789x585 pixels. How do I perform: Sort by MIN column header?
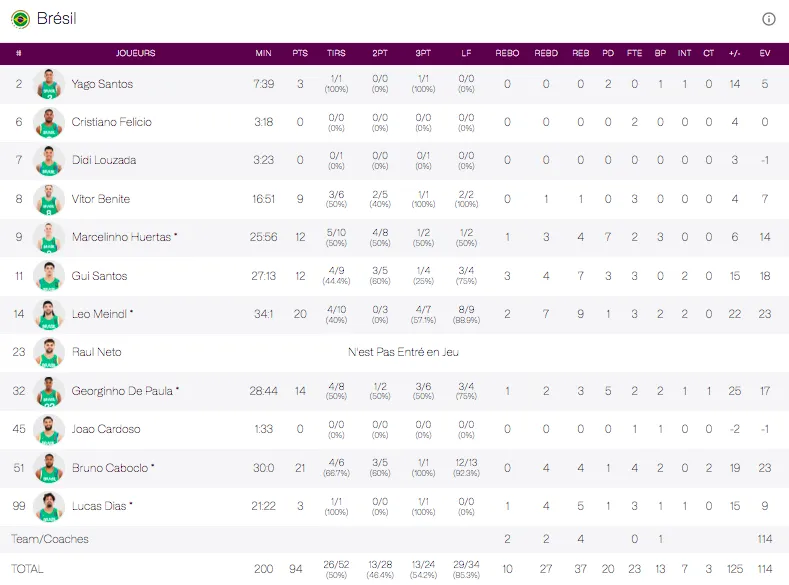263,53
